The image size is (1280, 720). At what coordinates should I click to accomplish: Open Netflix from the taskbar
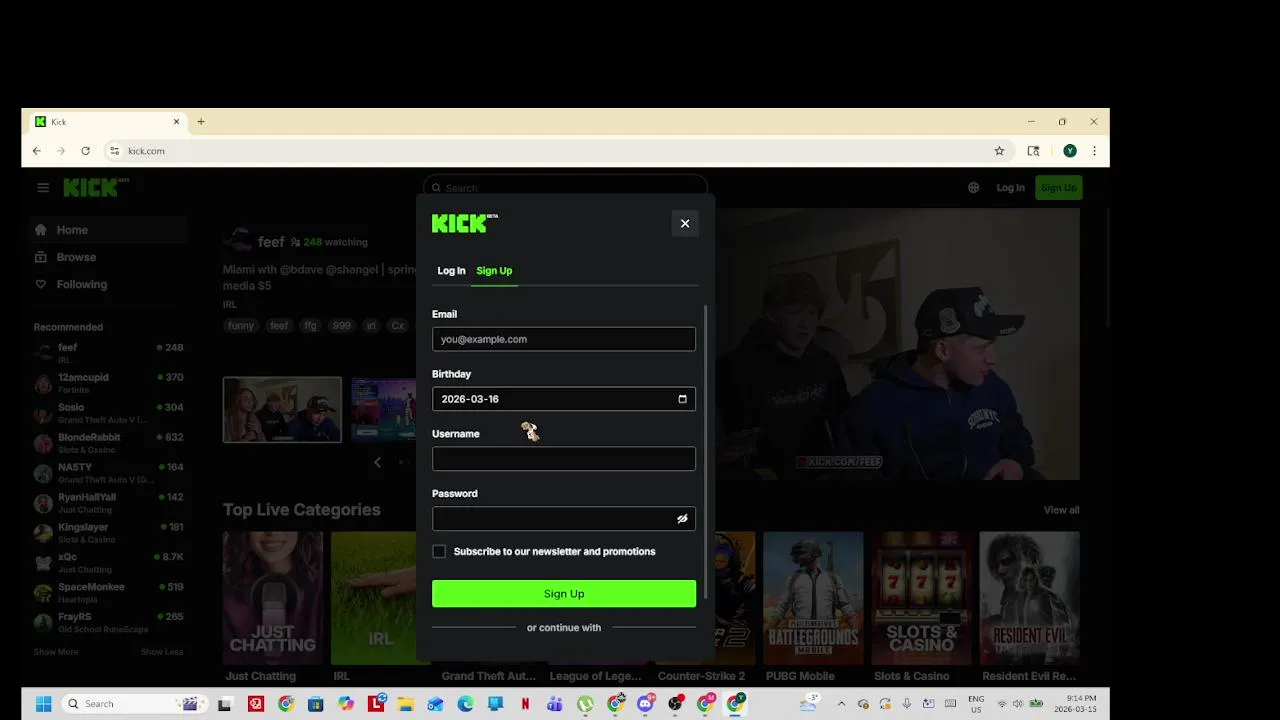[525, 704]
